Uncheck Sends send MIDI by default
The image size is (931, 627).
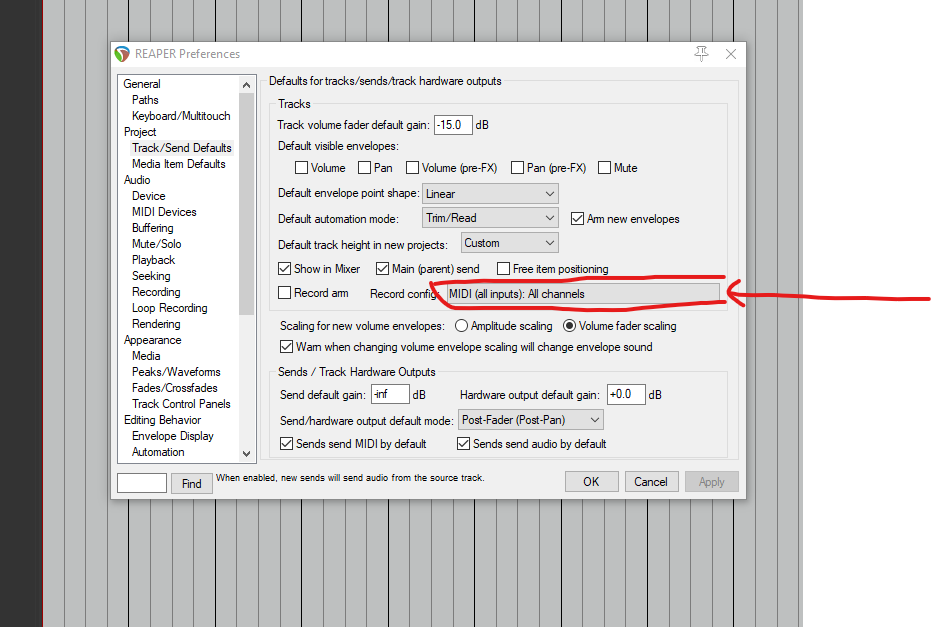[x=286, y=444]
